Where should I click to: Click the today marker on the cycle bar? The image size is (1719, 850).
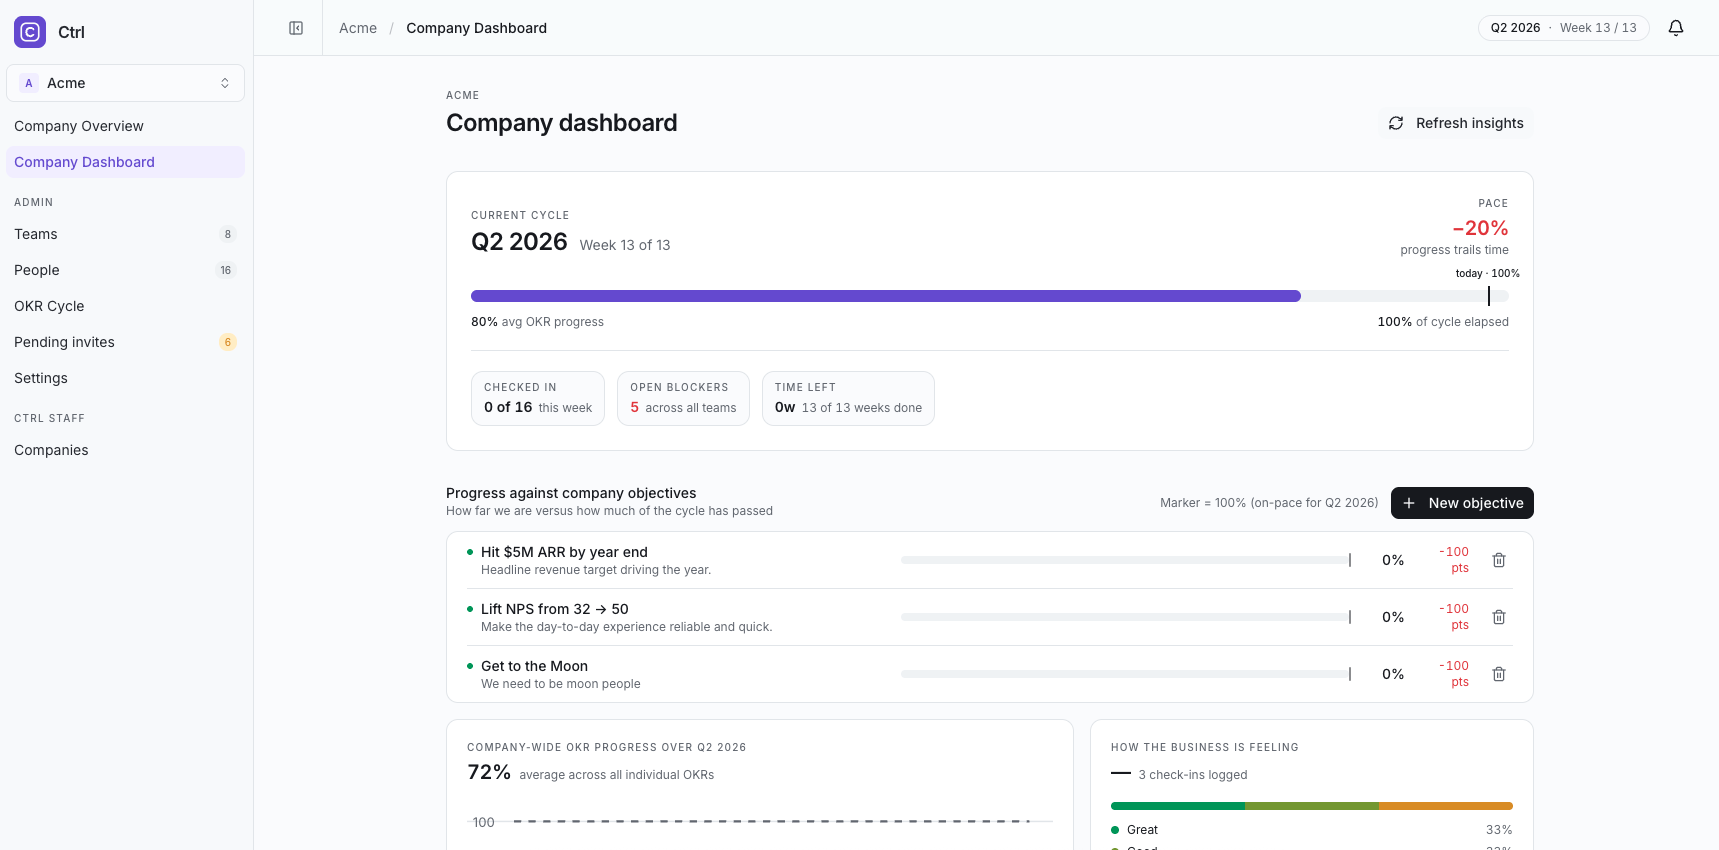pos(1489,296)
